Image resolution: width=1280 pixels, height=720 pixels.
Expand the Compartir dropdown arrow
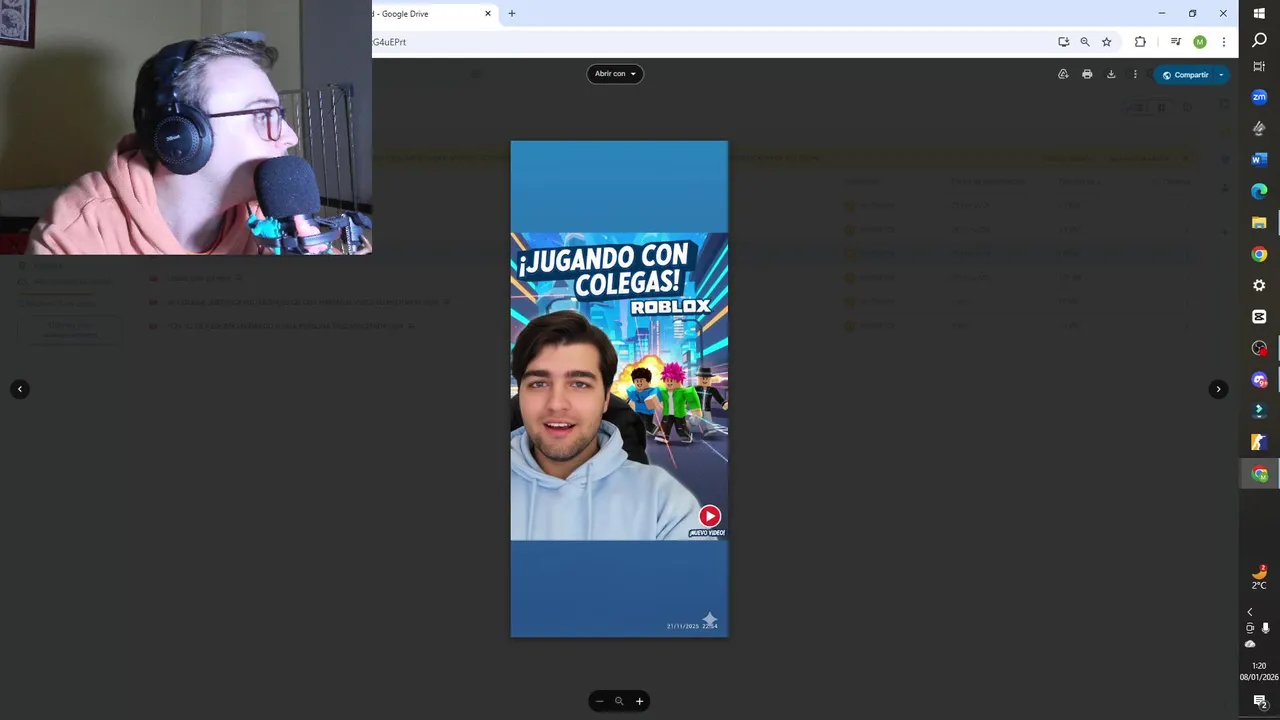pos(1221,75)
